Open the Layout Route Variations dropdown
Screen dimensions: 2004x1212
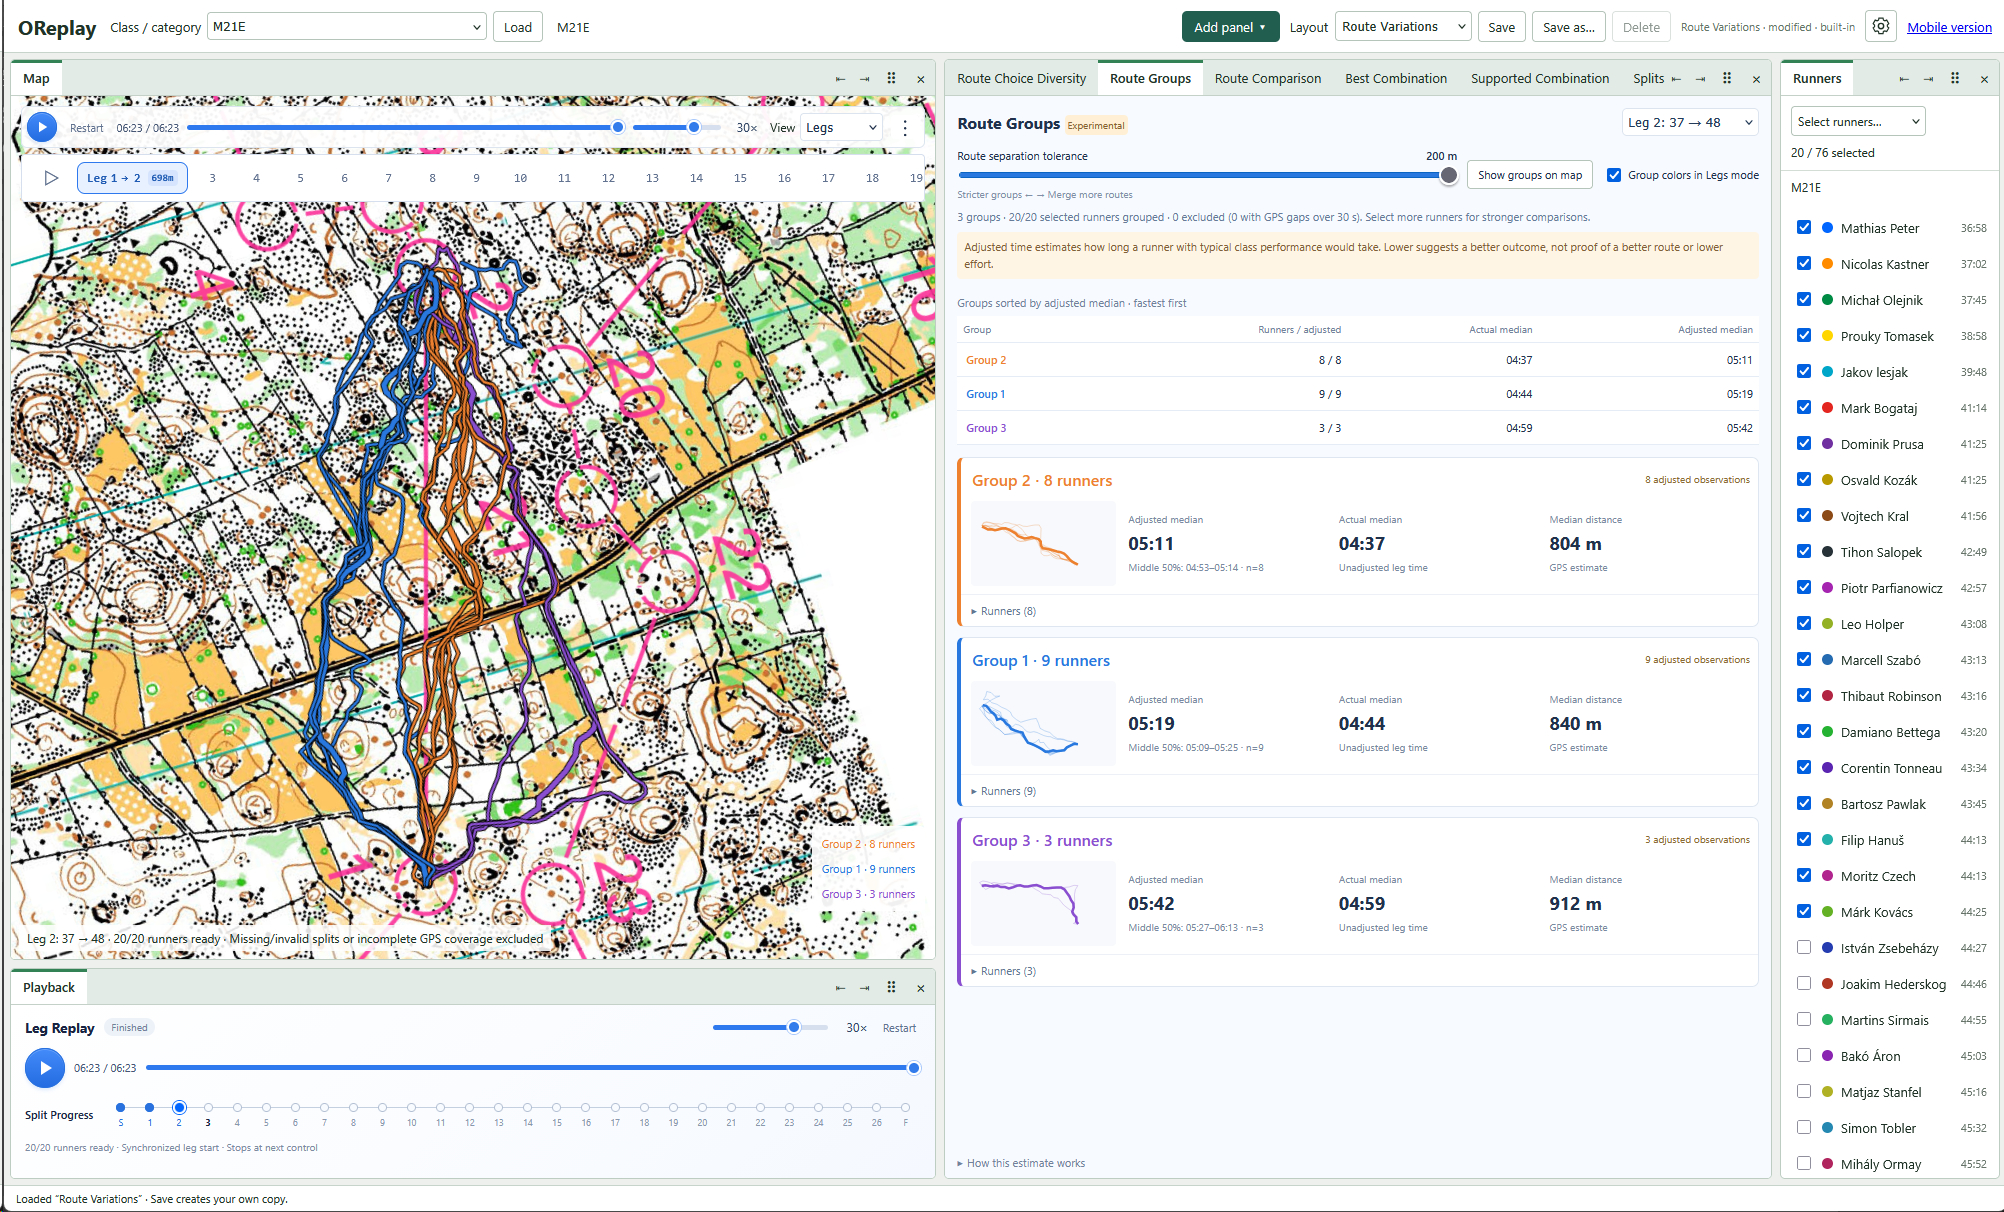tap(1403, 27)
